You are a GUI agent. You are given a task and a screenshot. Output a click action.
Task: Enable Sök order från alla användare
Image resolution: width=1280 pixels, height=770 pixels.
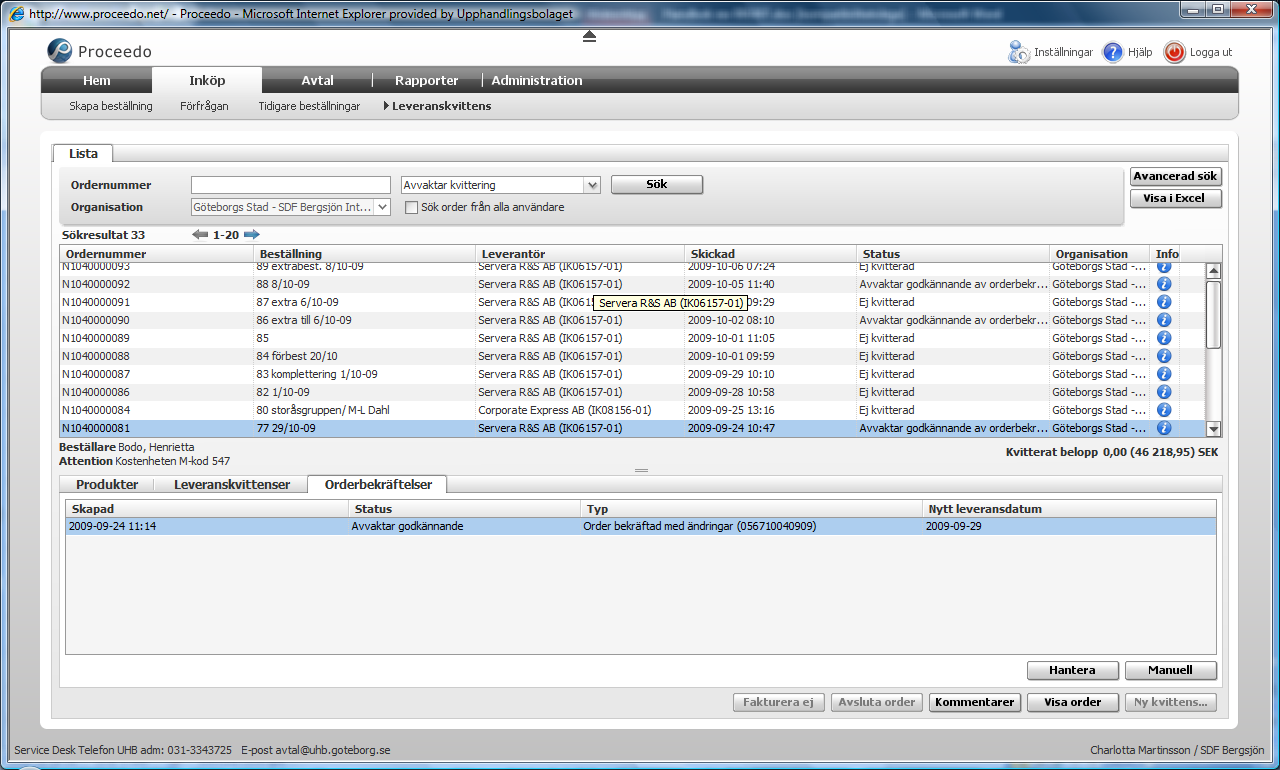[411, 207]
